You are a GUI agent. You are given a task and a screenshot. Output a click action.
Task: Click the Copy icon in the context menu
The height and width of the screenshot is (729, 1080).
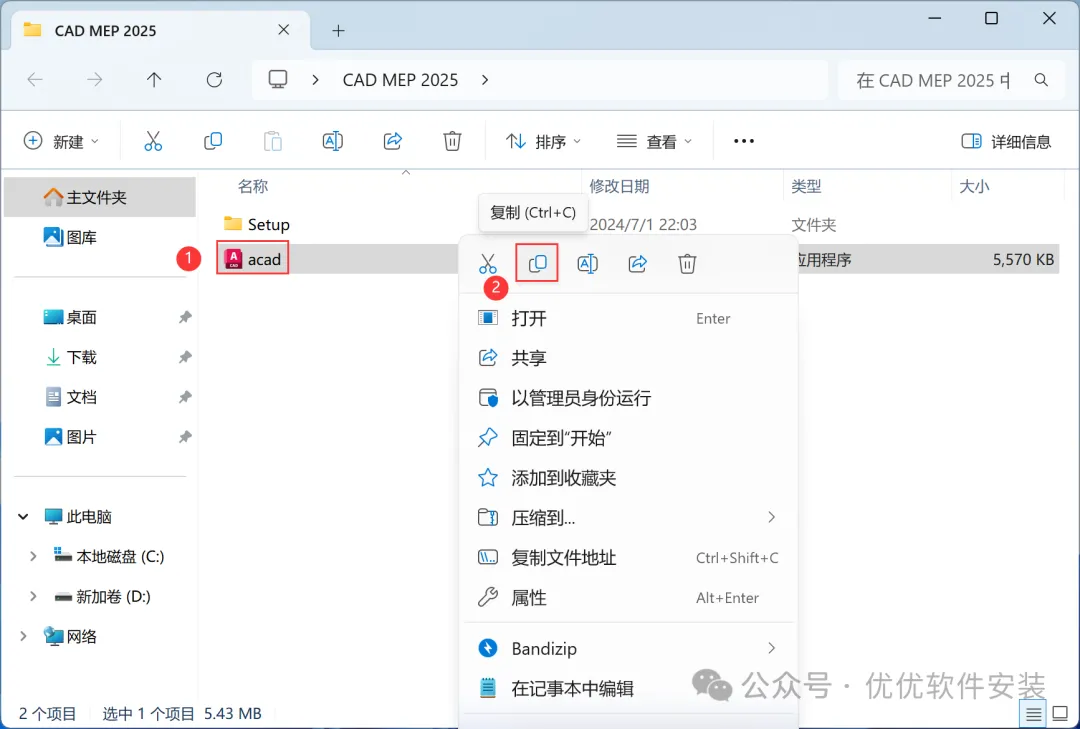pyautogui.click(x=537, y=263)
